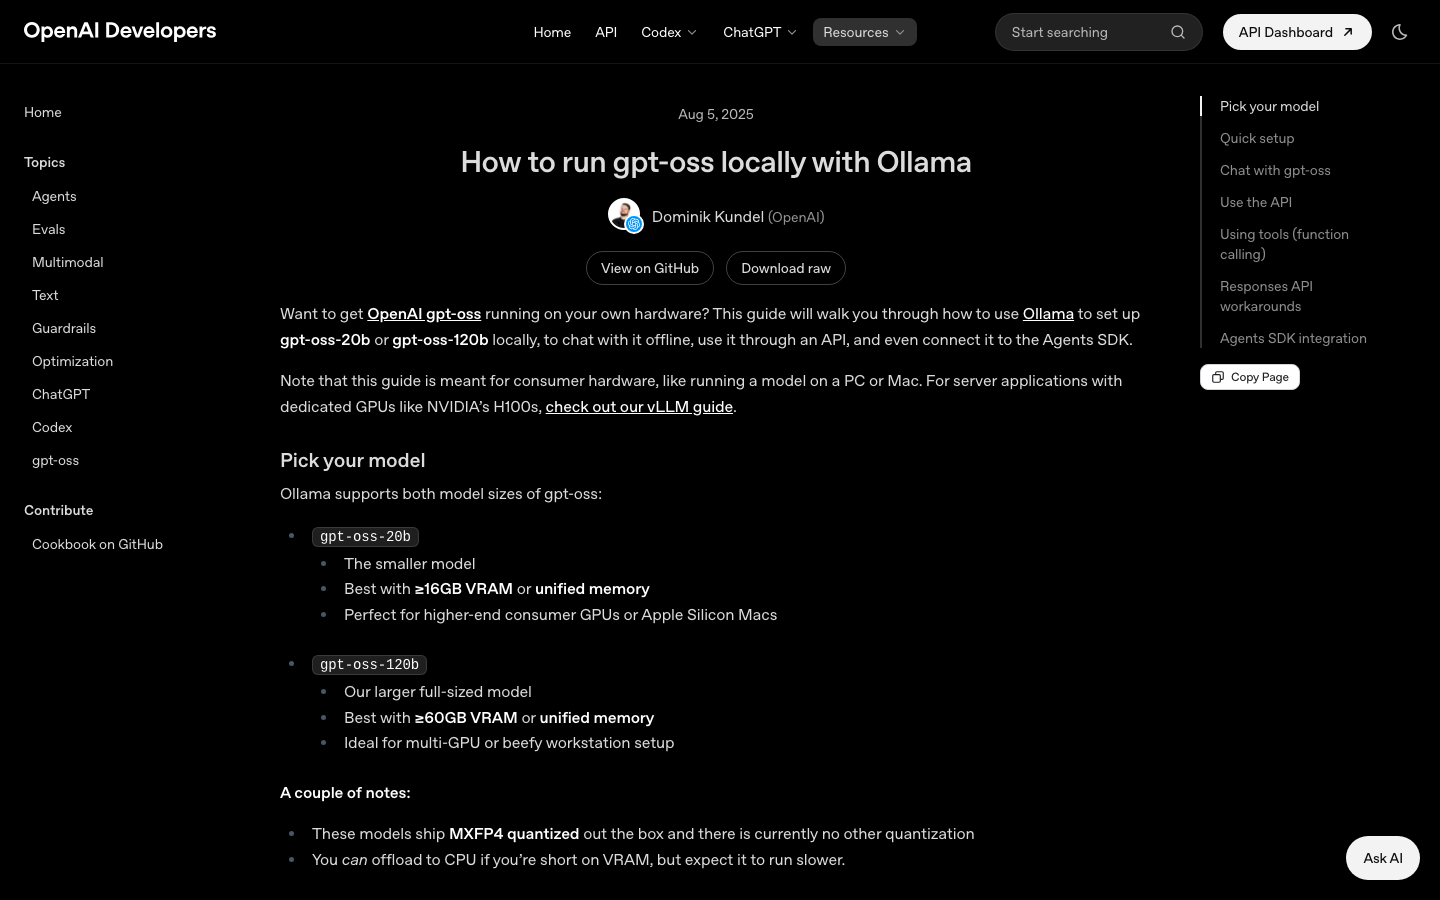
Task: Open the Ask AI assistant button
Action: point(1383,858)
